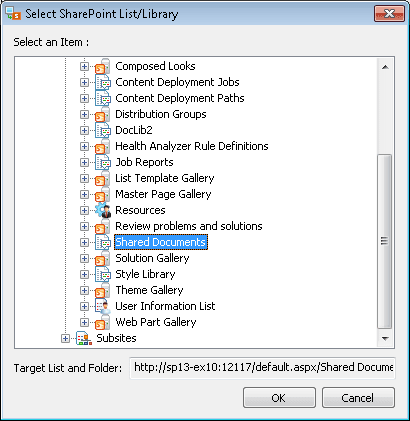The width and height of the screenshot is (410, 421).
Task: Select the DocLib2 library
Action: click(134, 130)
